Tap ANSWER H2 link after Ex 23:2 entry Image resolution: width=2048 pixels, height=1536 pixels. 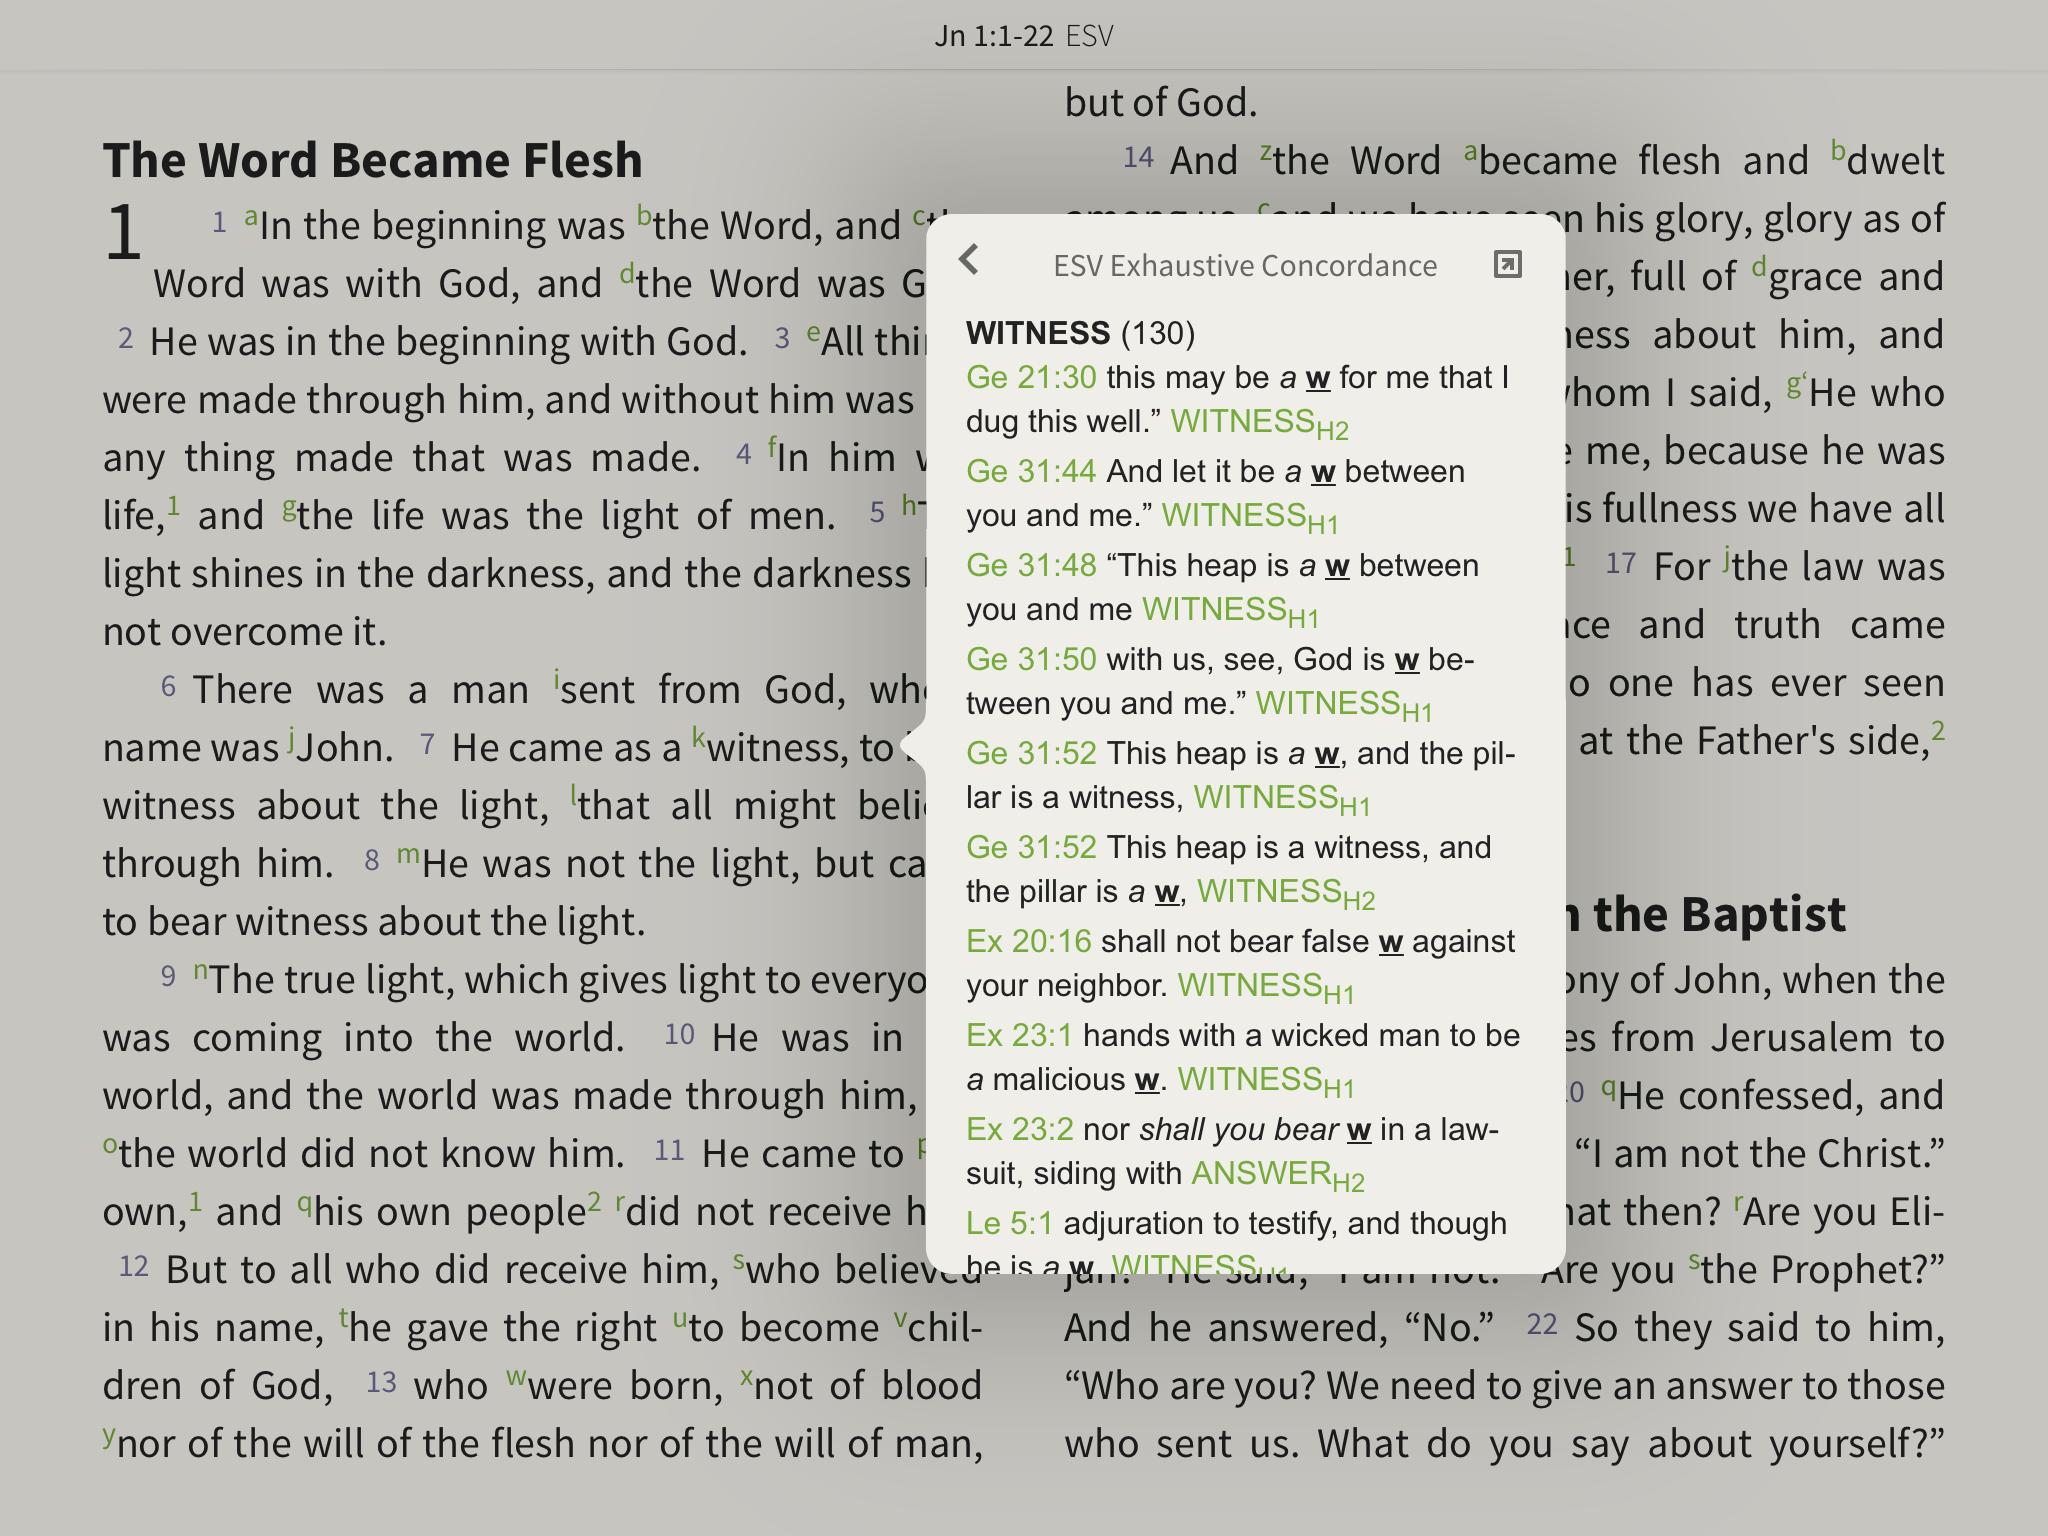[x=1278, y=1175]
